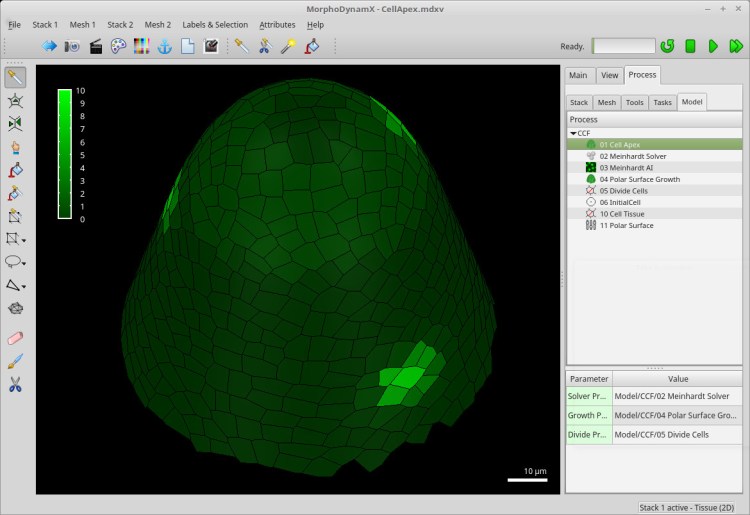The image size is (750, 515).
Task: Click the camera screenshot icon in toolbar
Action: point(72,46)
